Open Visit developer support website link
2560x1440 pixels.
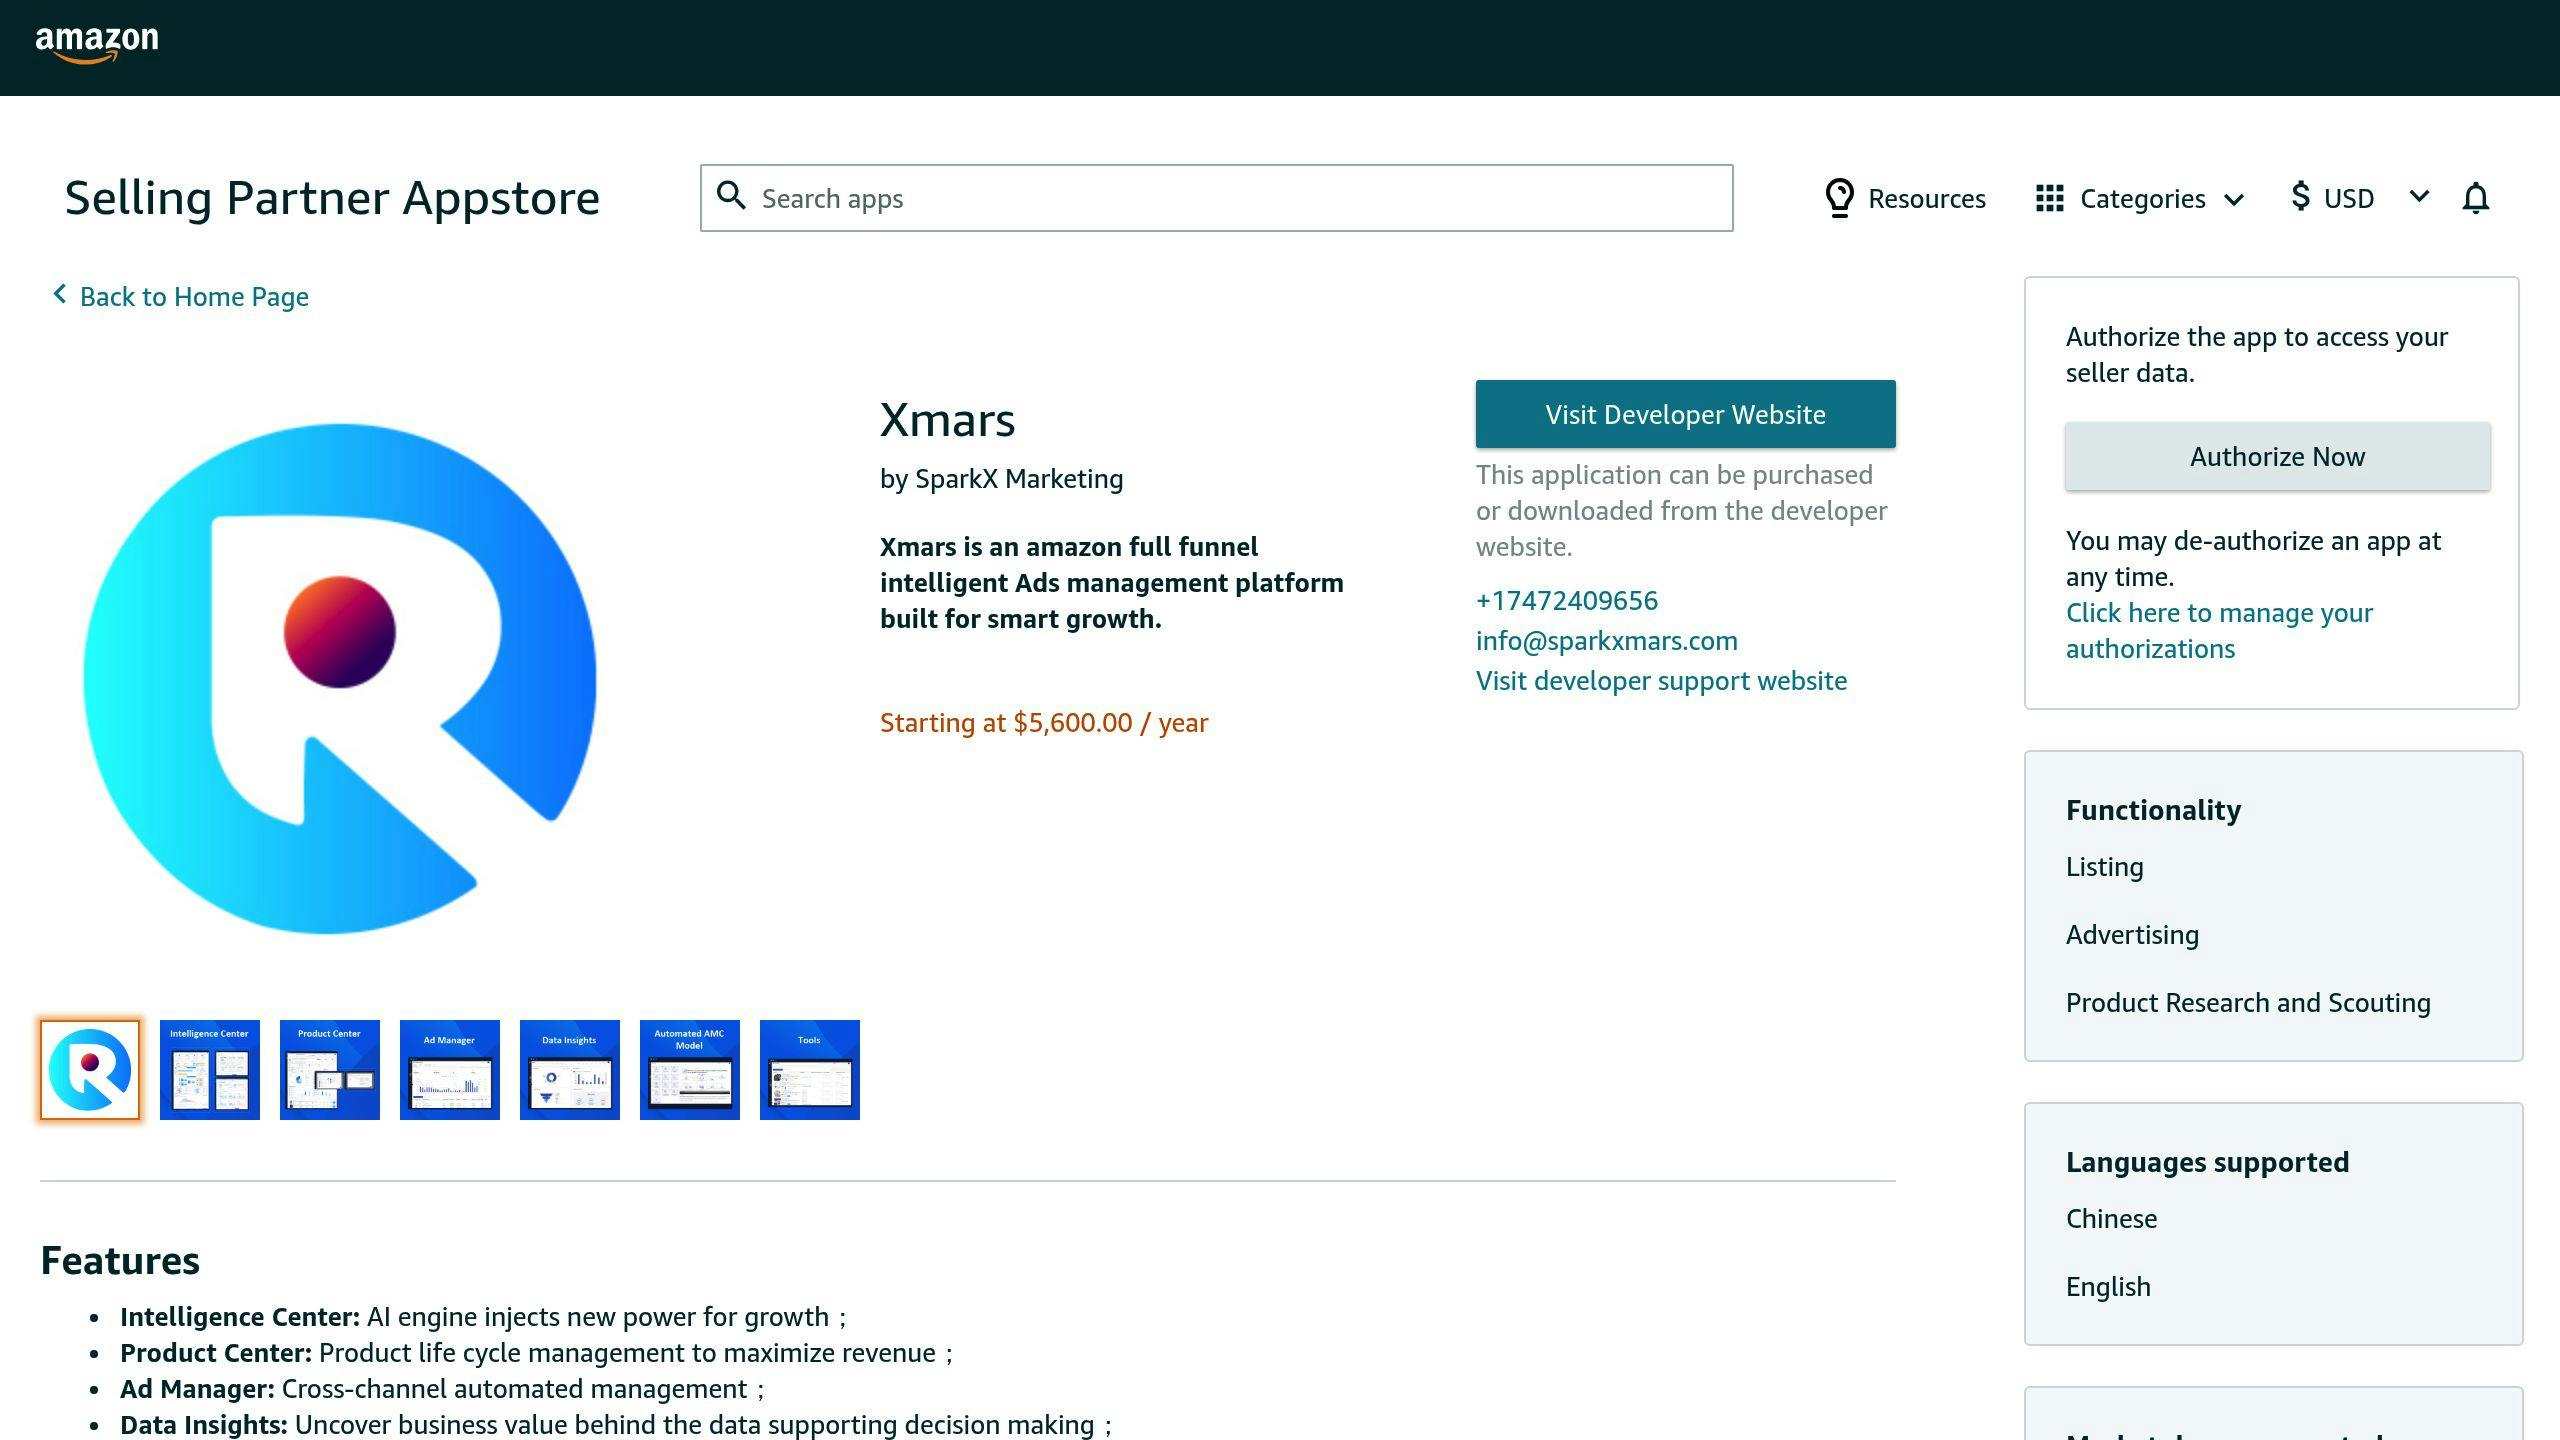tap(1661, 681)
